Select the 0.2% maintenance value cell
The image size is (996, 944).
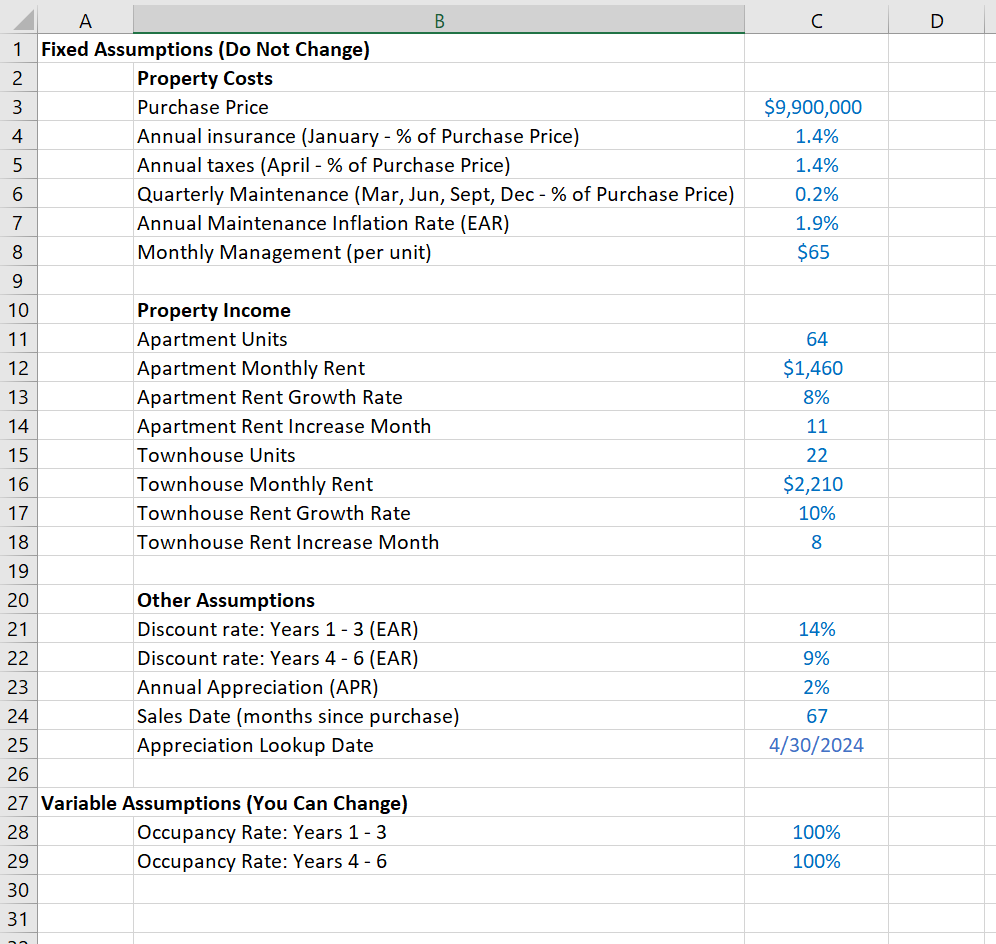tap(816, 194)
